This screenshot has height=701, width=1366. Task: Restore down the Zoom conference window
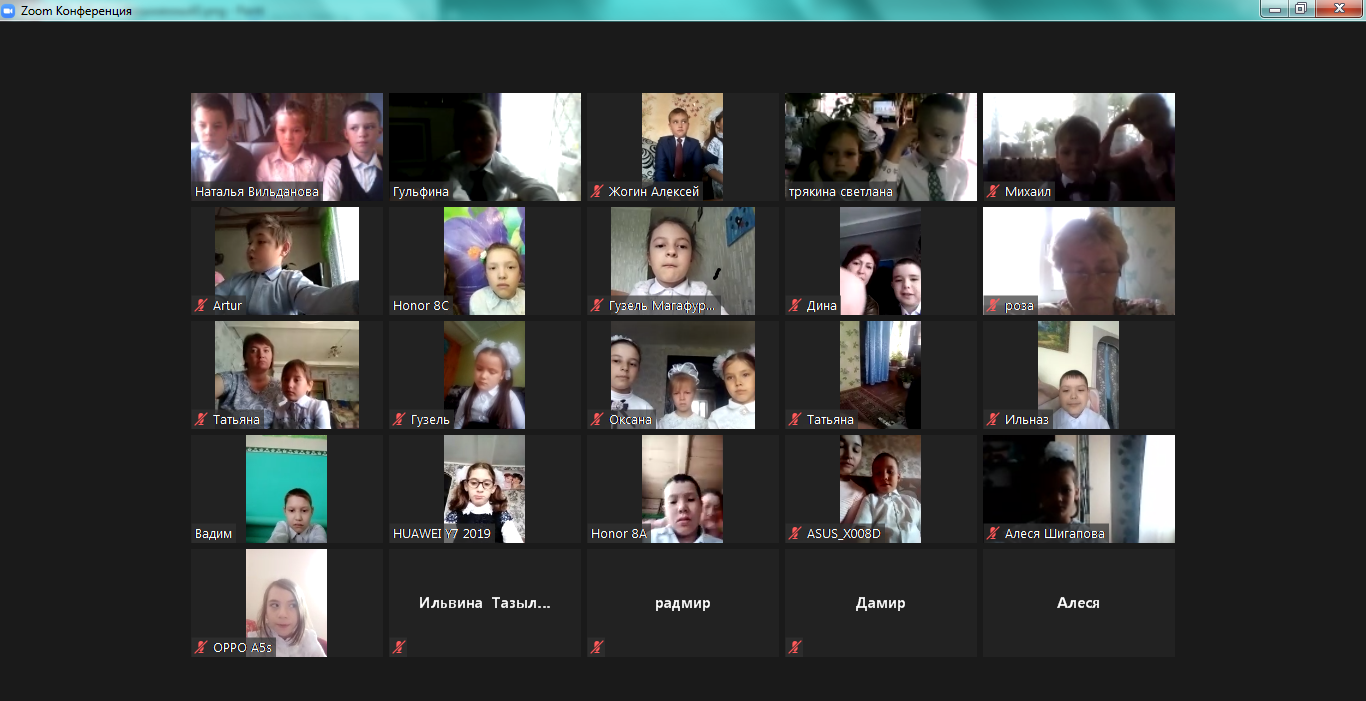(1300, 9)
